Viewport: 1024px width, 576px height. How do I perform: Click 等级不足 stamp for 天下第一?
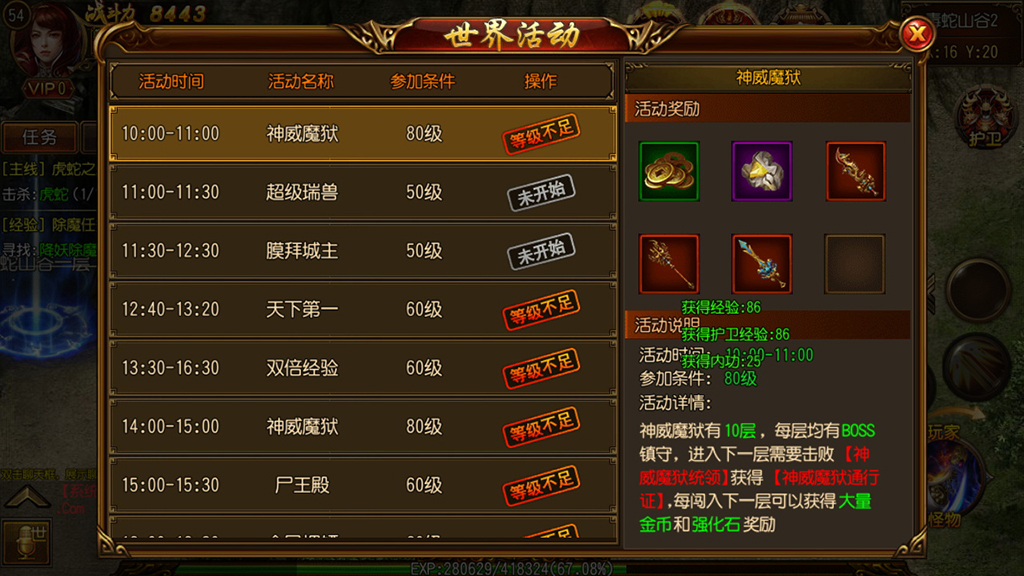(541, 309)
